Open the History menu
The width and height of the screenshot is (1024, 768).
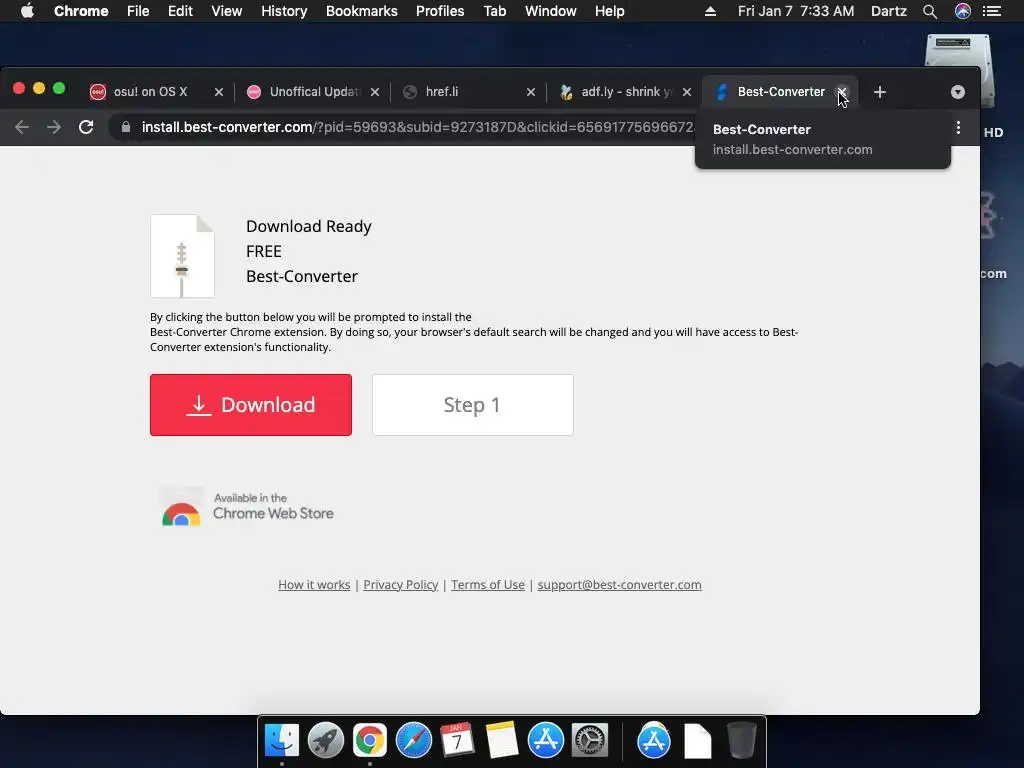(284, 11)
